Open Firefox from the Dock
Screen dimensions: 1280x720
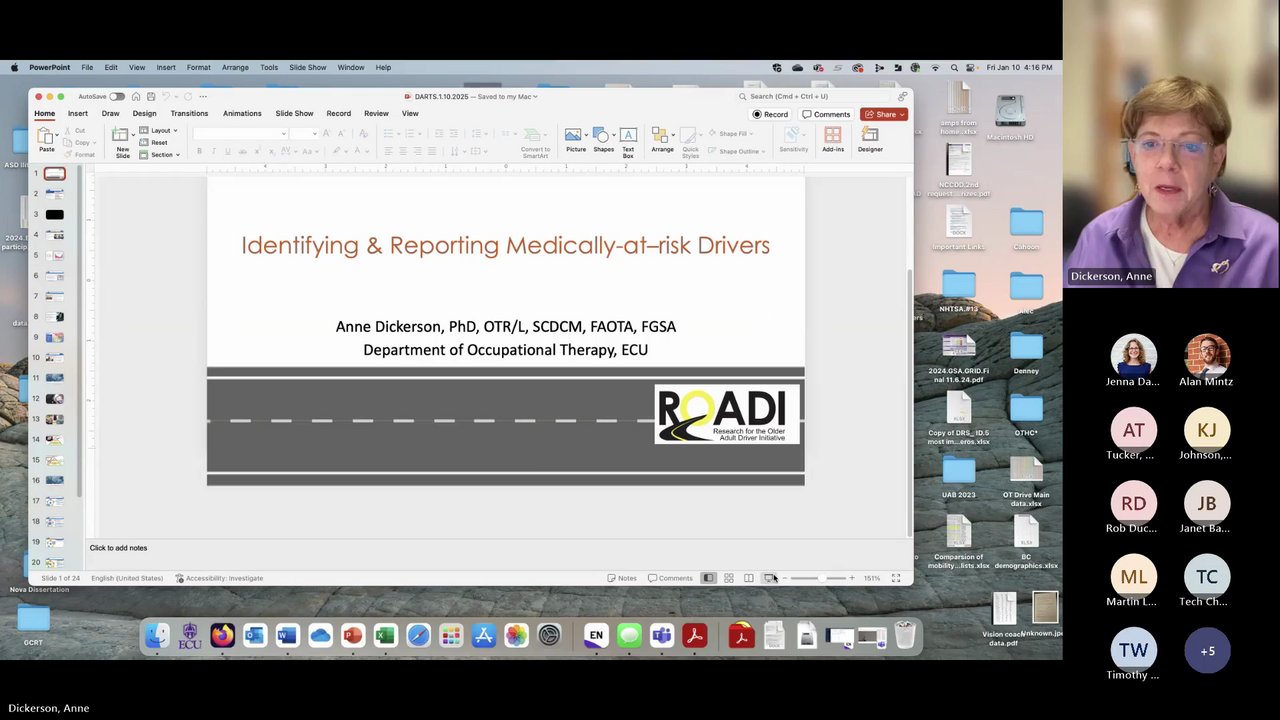click(222, 635)
